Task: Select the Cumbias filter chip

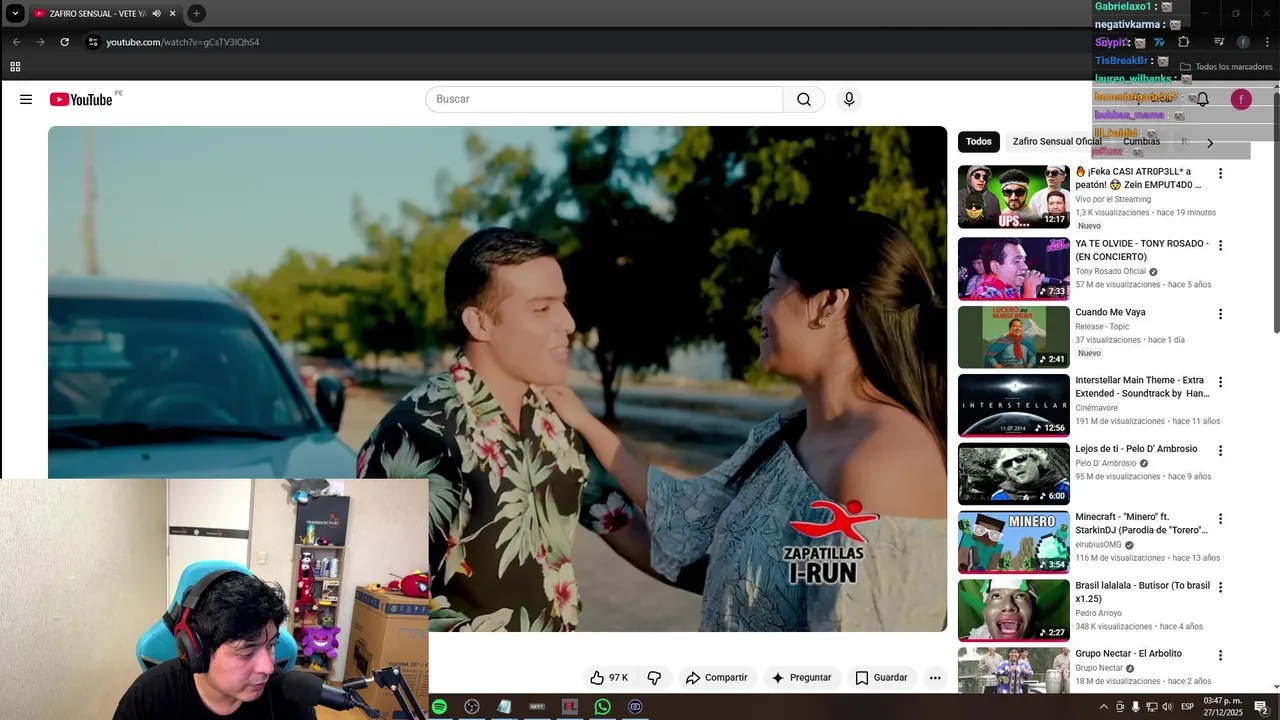Action: 1141,142
